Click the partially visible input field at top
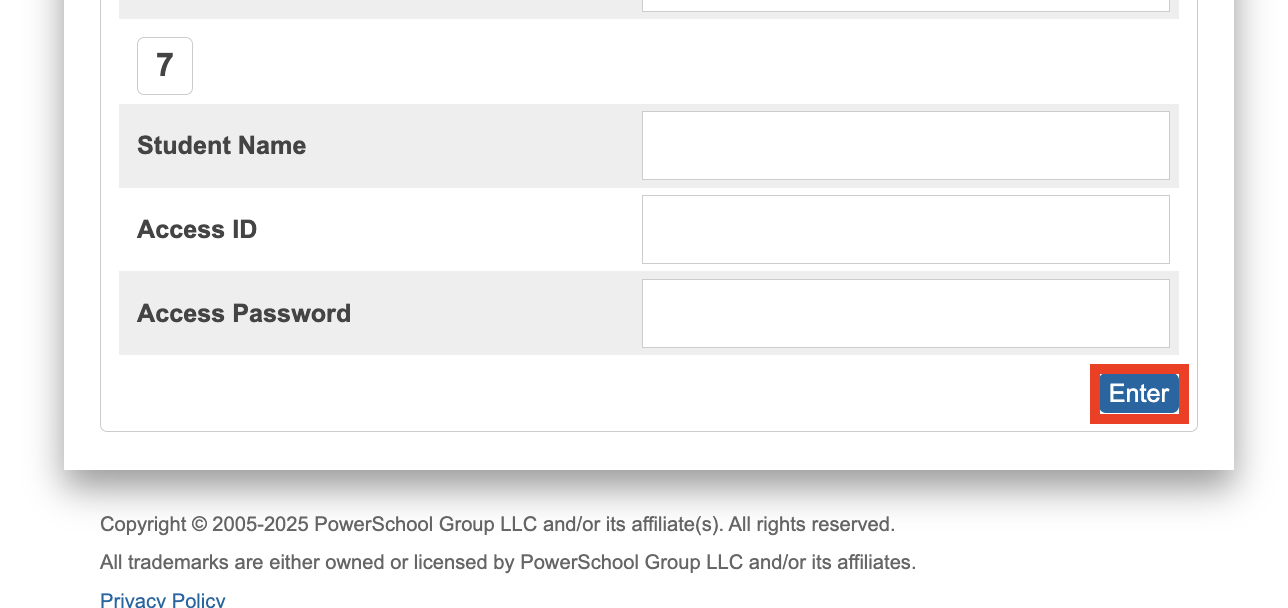The height and width of the screenshot is (608, 1288). (x=905, y=5)
